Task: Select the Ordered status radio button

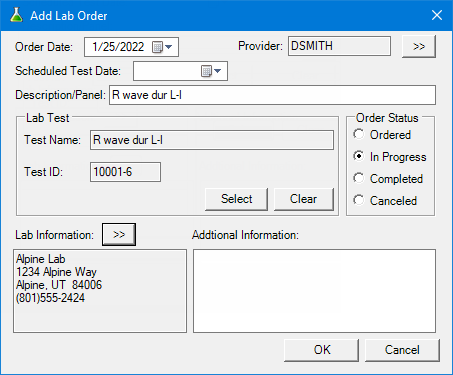Action: [x=359, y=134]
